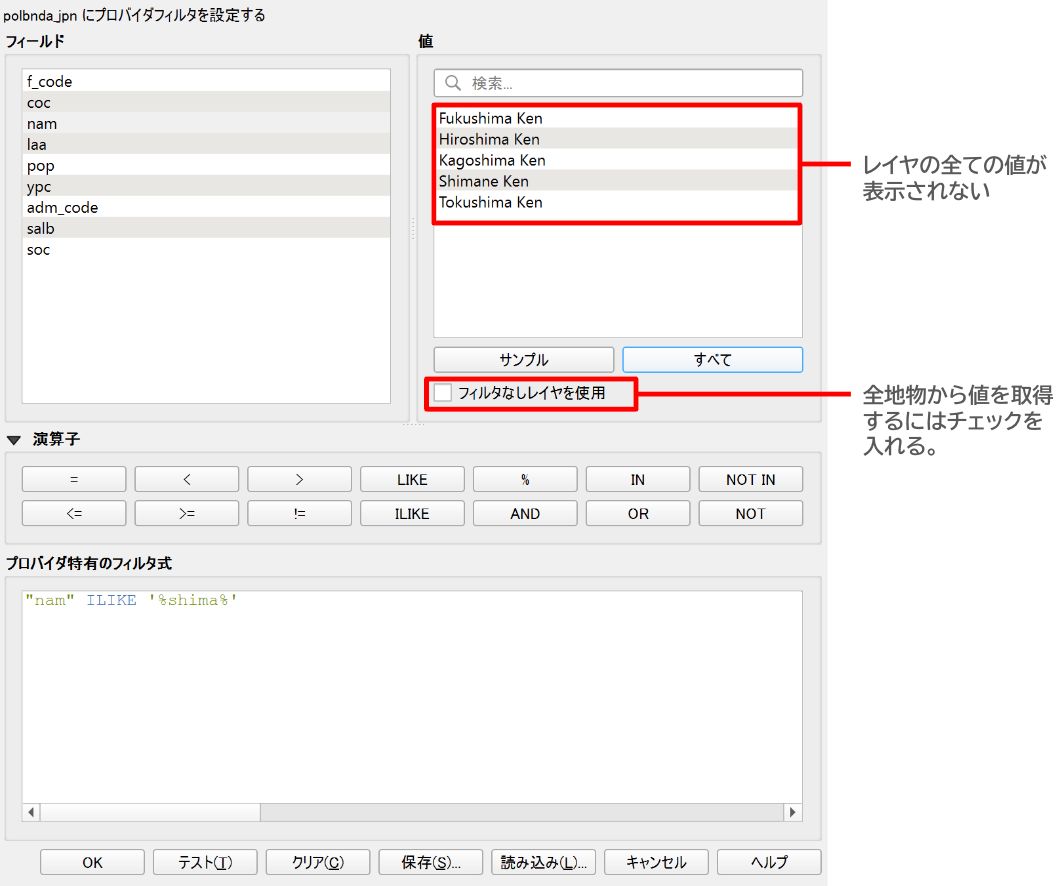
Task: Insert the IN operator
Action: click(x=638, y=479)
